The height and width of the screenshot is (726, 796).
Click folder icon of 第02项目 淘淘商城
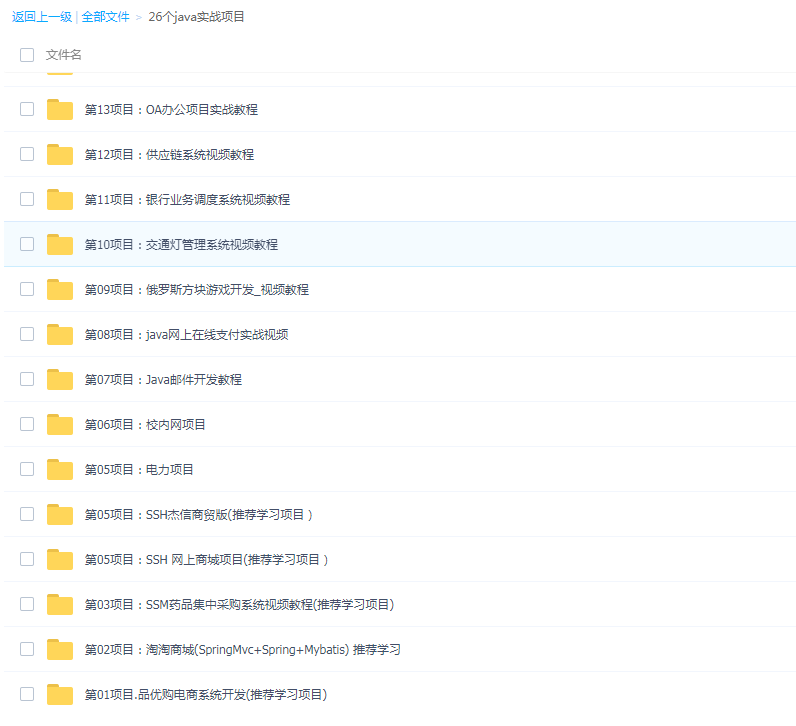pyautogui.click(x=60, y=649)
